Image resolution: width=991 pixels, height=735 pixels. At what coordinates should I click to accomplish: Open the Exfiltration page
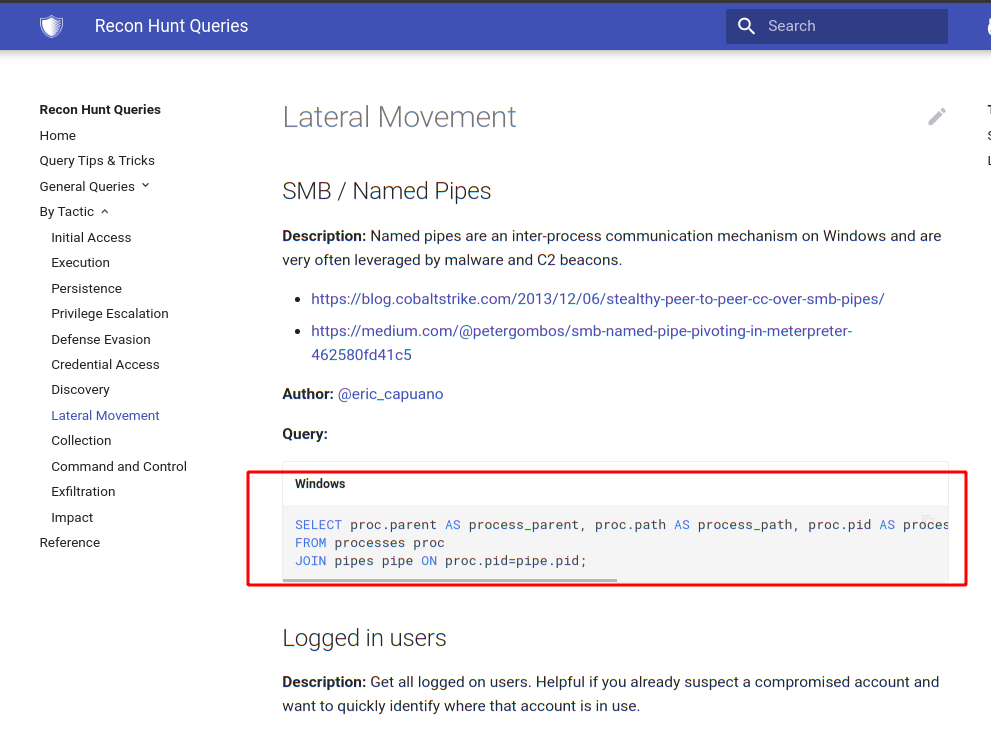coord(83,492)
